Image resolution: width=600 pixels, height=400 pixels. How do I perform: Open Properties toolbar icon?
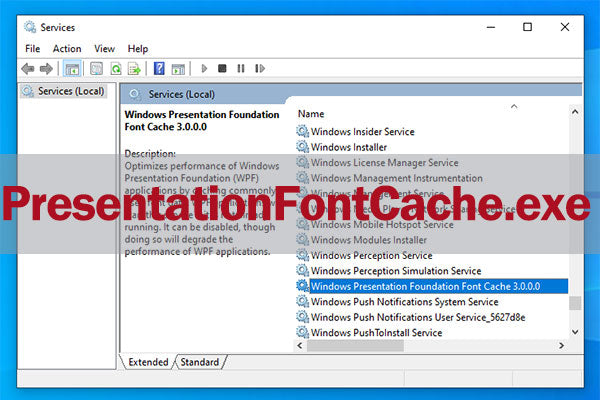tap(96, 69)
